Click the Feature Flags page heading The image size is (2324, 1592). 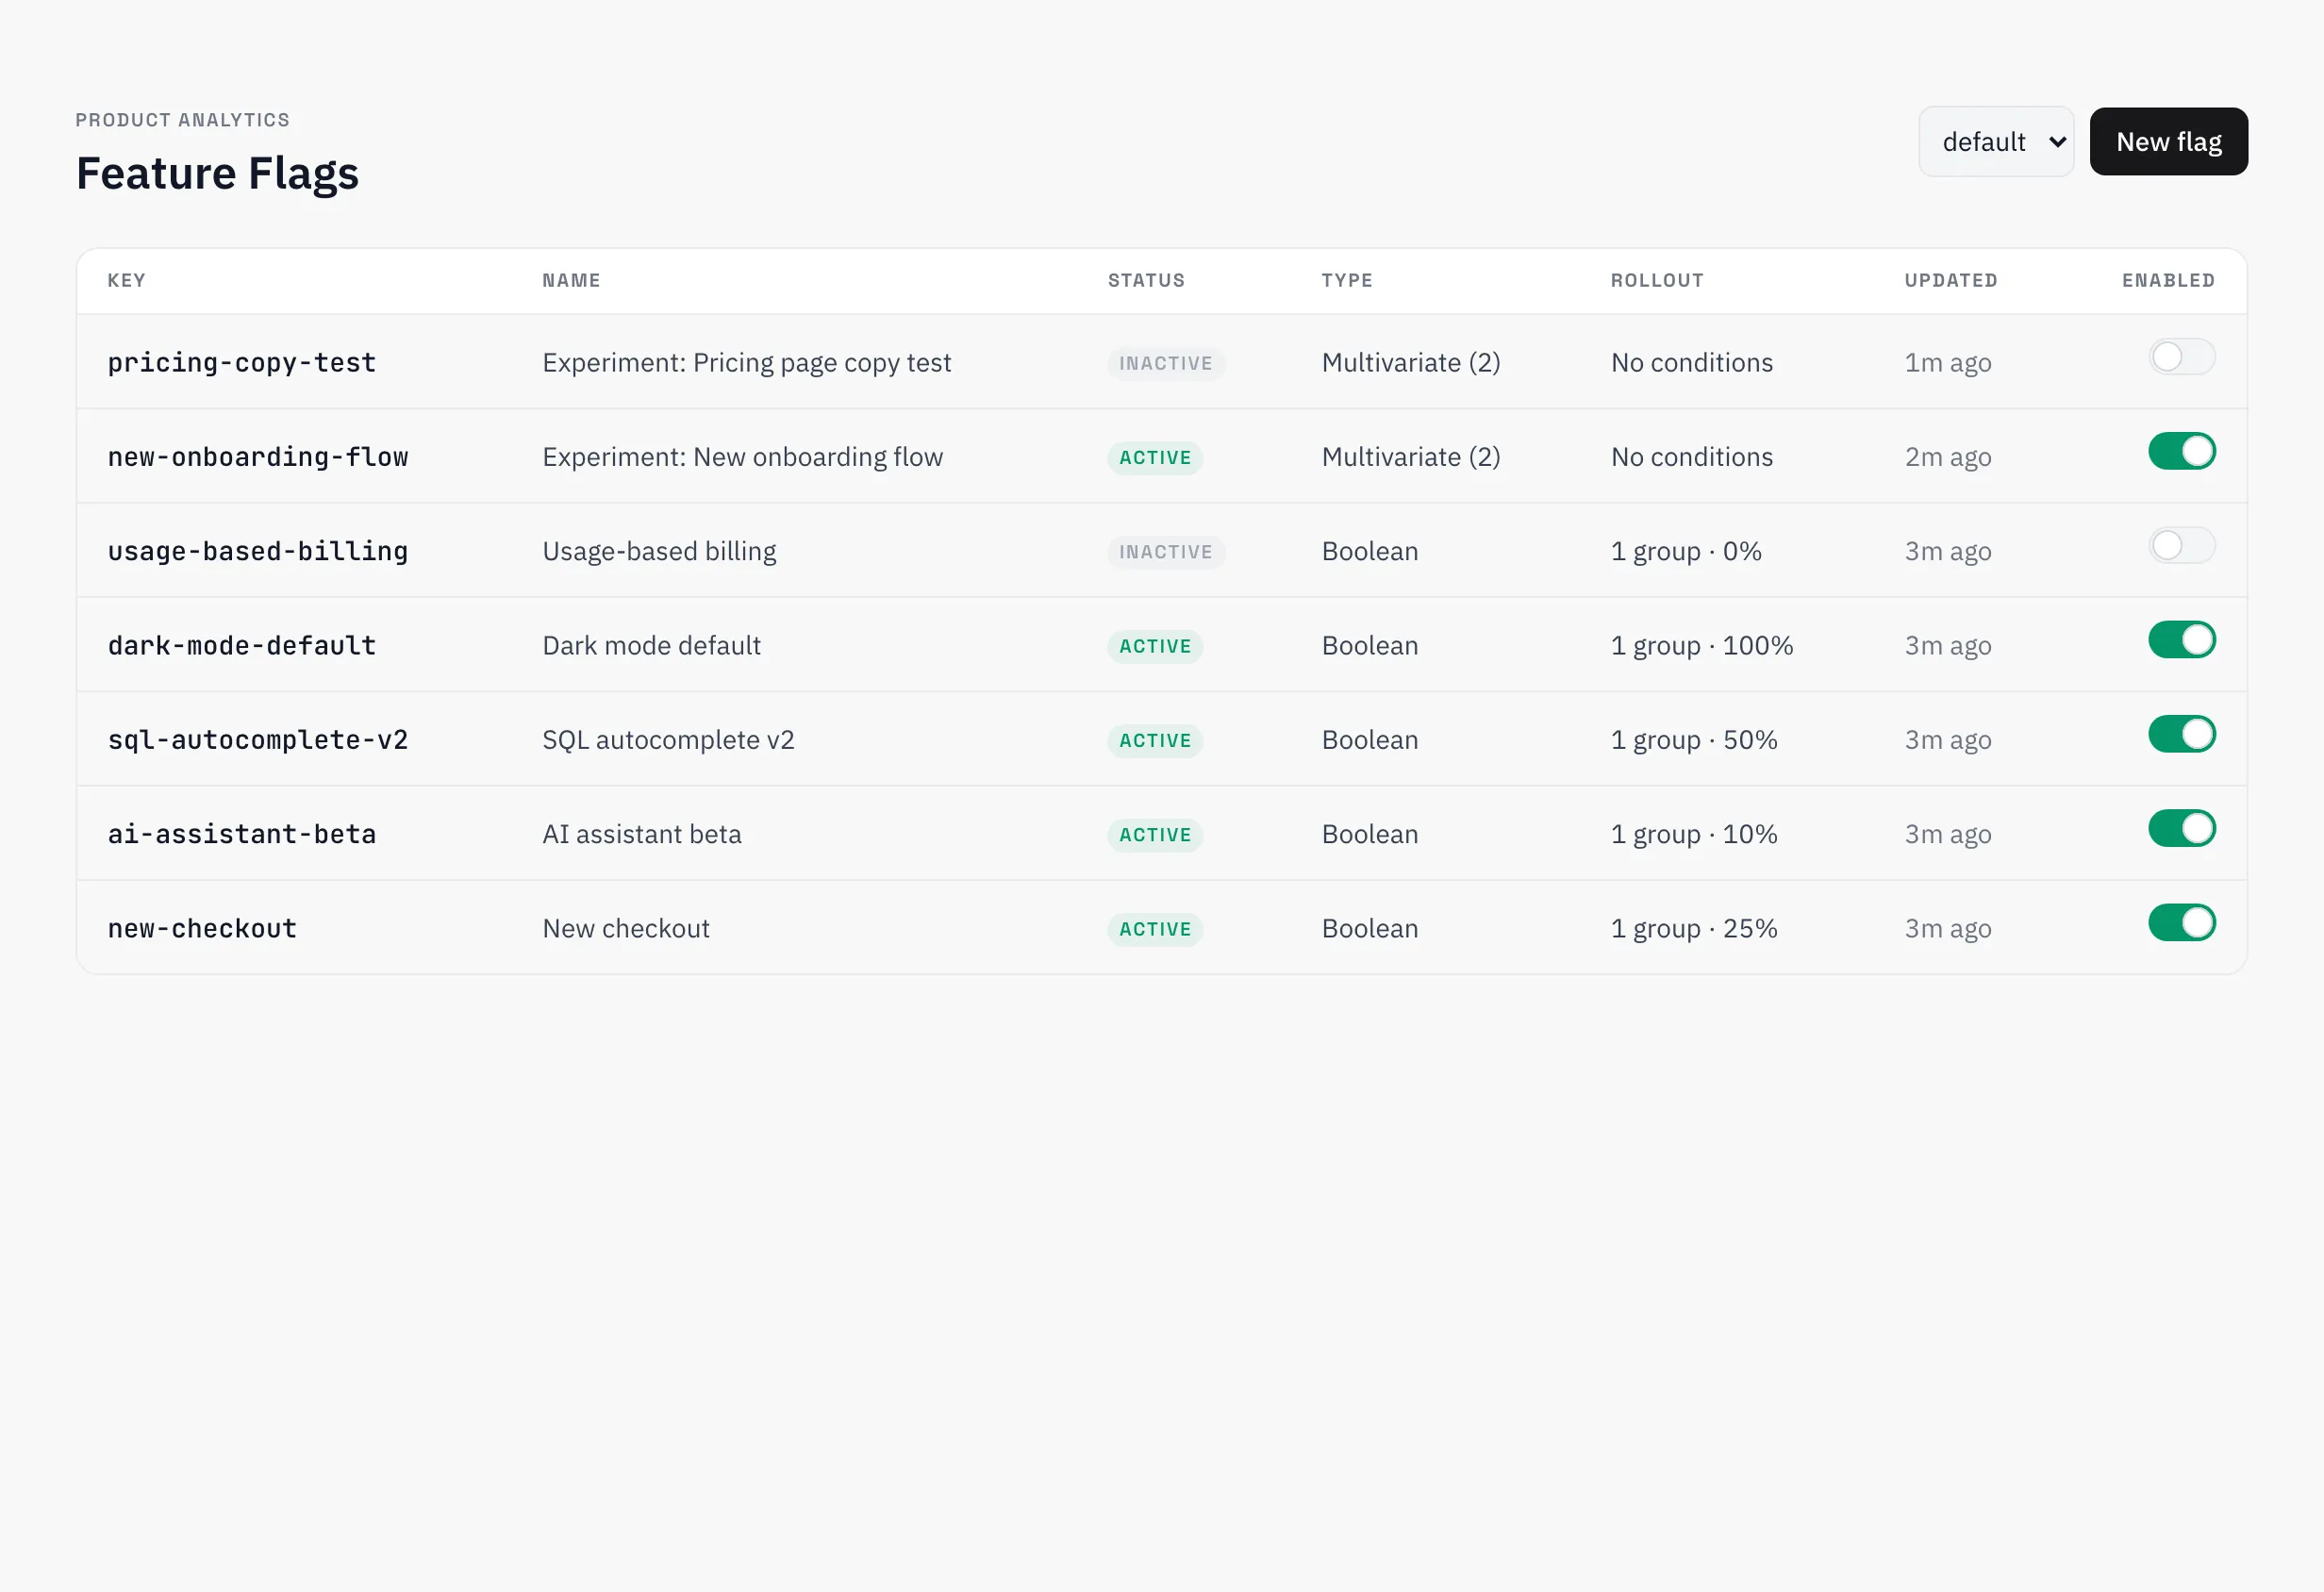[x=217, y=173]
